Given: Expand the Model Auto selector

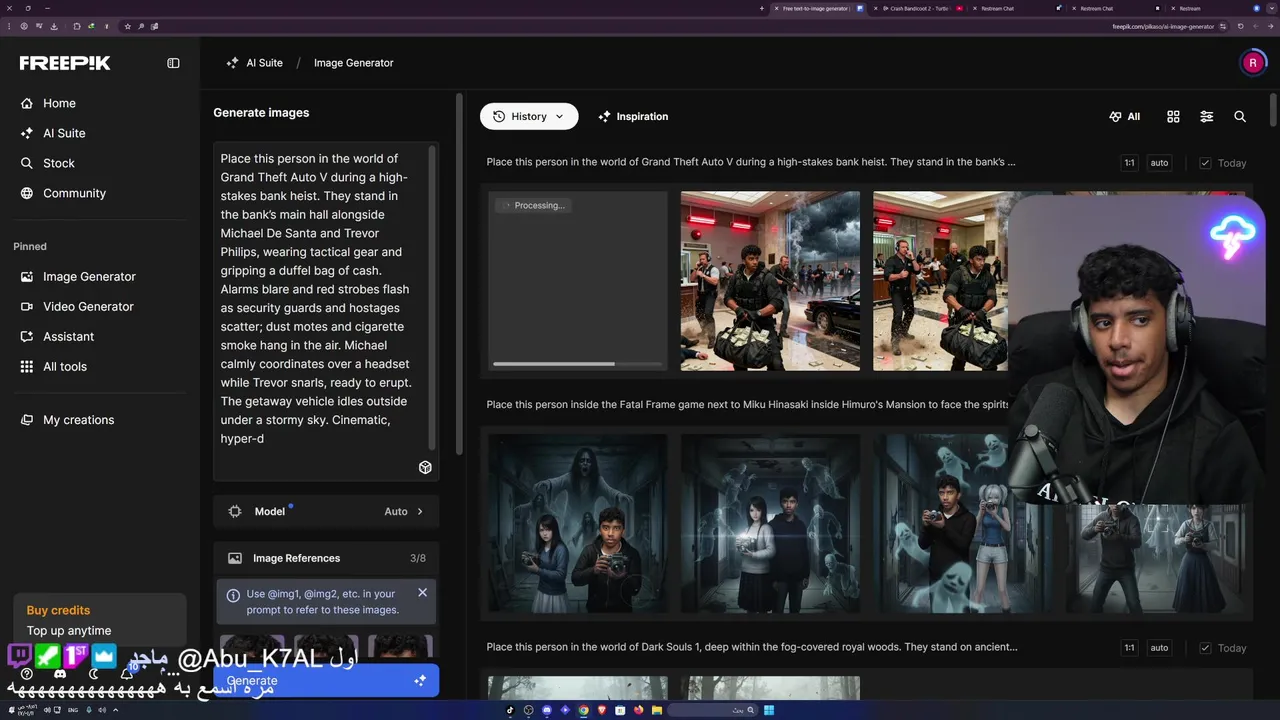Looking at the screenshot, I should click(326, 511).
